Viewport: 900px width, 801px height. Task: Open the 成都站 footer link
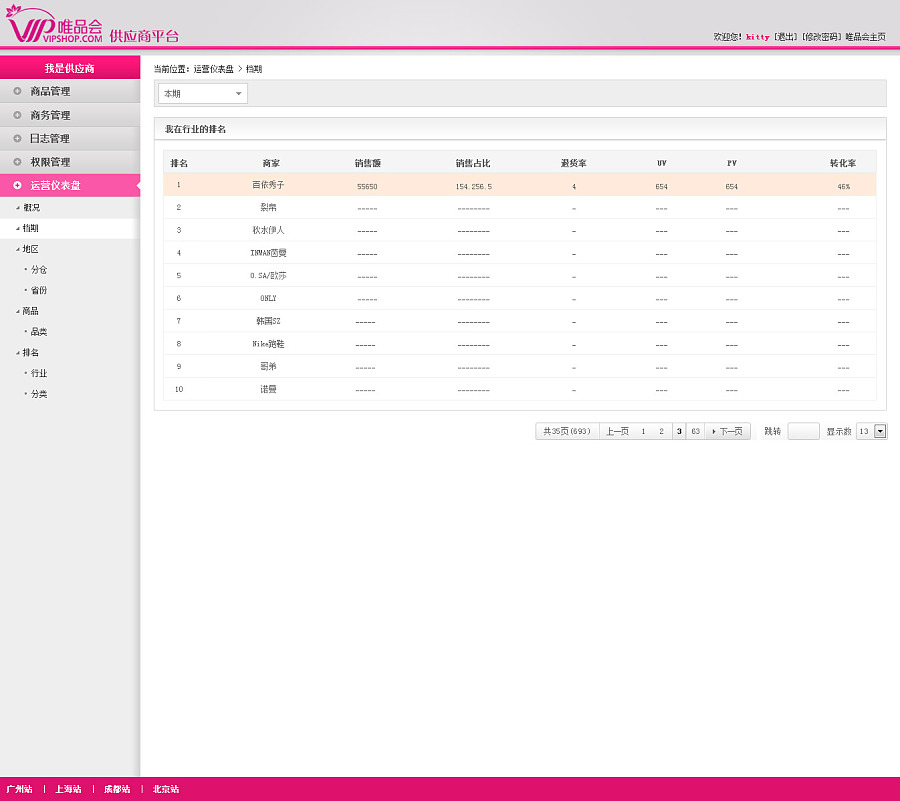point(117,789)
